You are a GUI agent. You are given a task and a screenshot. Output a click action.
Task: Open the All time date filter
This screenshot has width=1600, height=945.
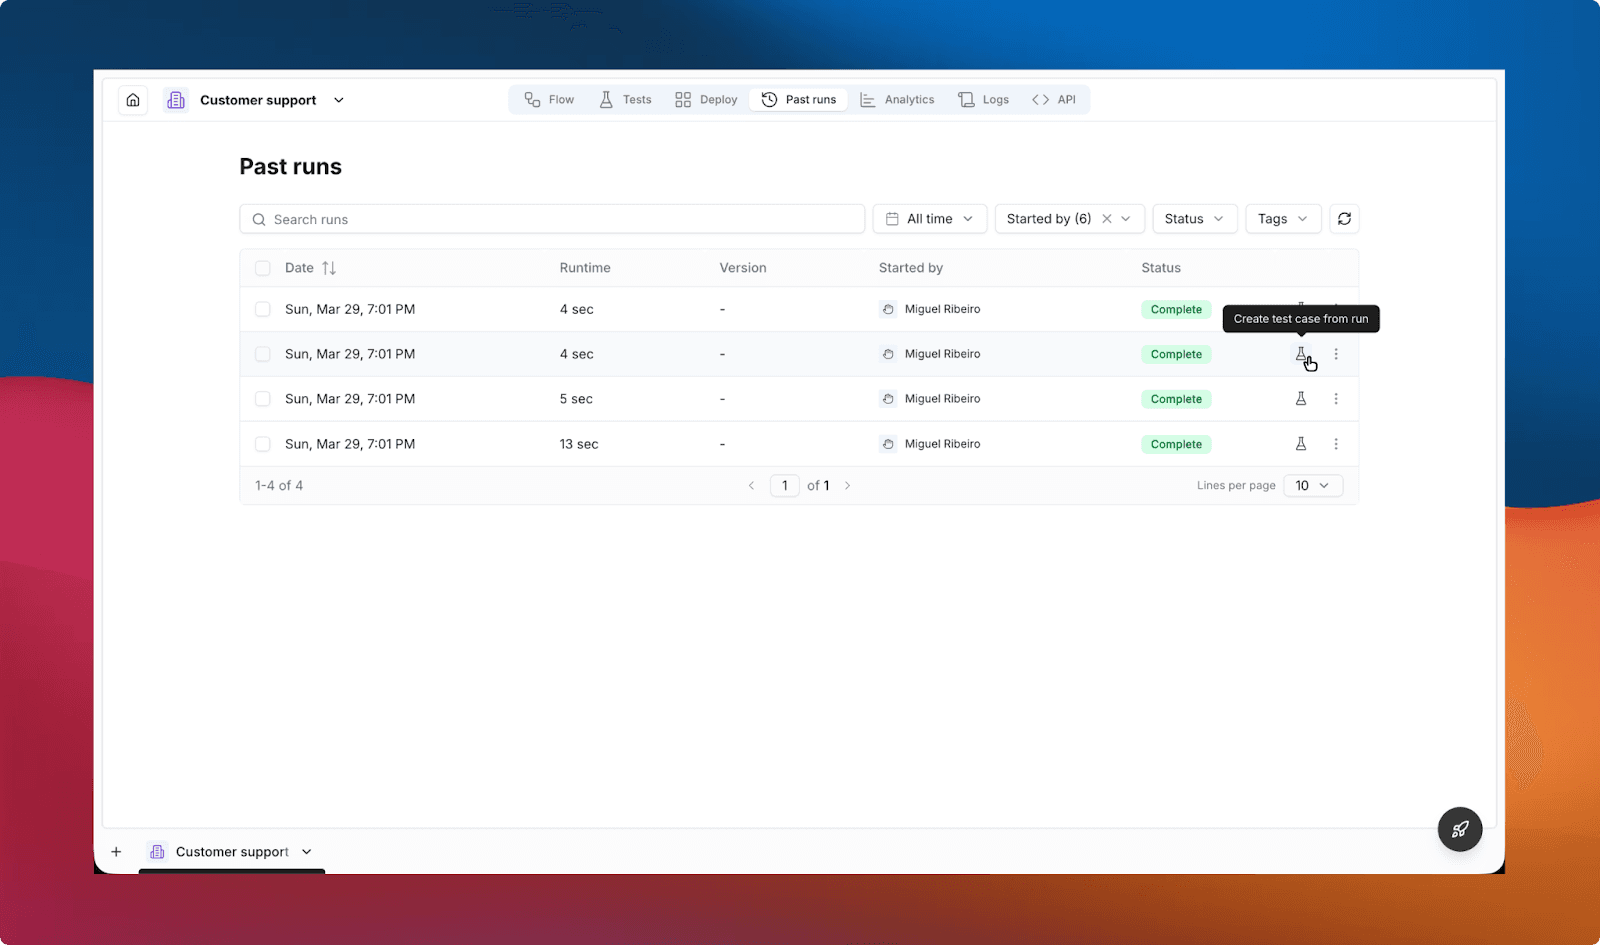(x=930, y=219)
